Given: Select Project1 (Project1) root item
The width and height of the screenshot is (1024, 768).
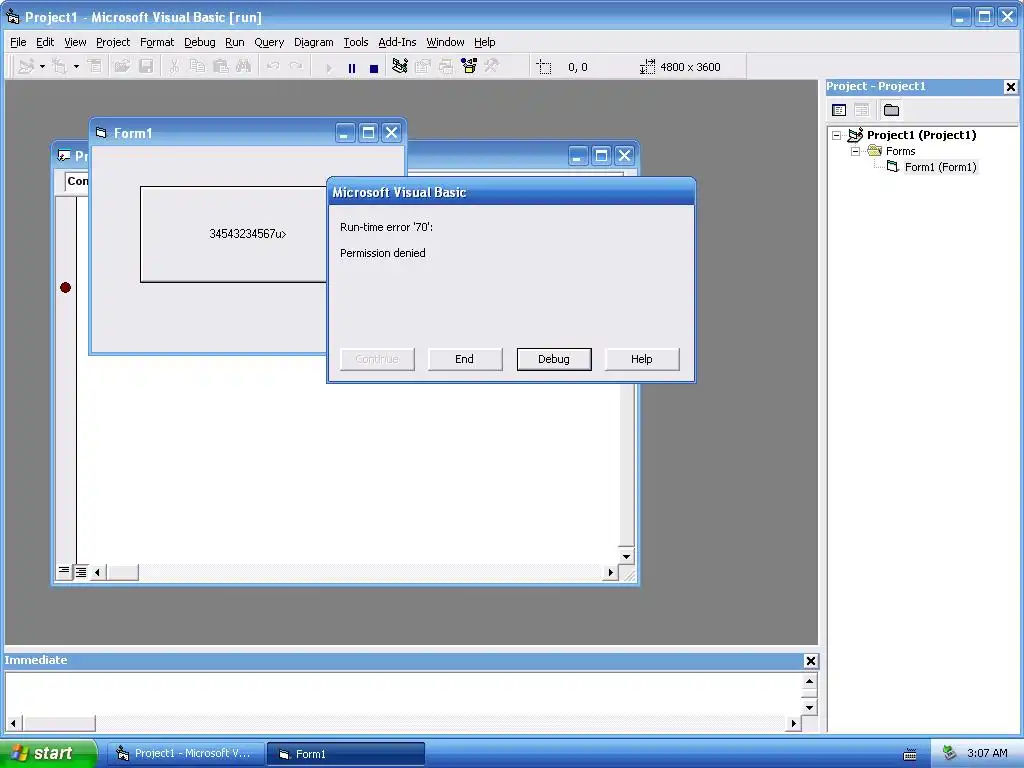Looking at the screenshot, I should pos(921,135).
